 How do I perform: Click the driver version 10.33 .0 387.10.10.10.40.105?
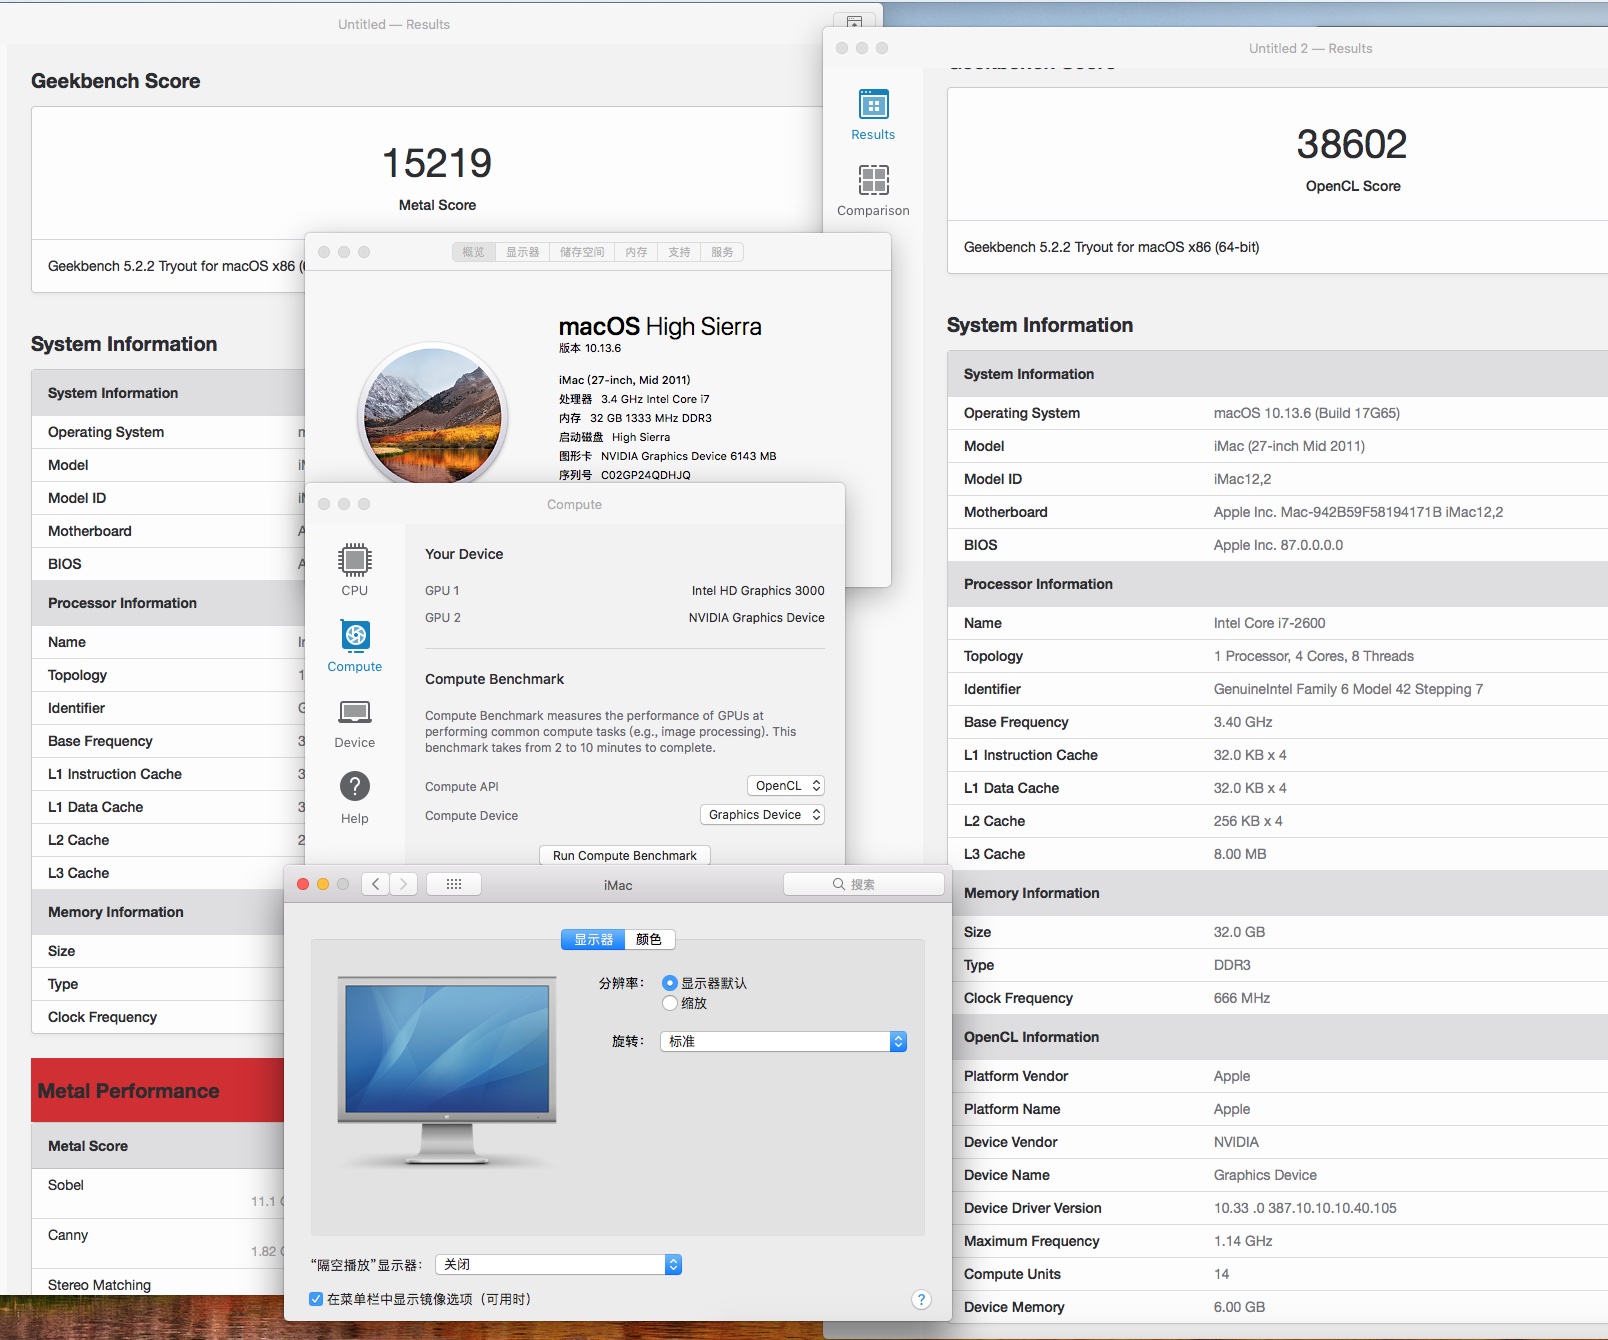point(1305,1208)
